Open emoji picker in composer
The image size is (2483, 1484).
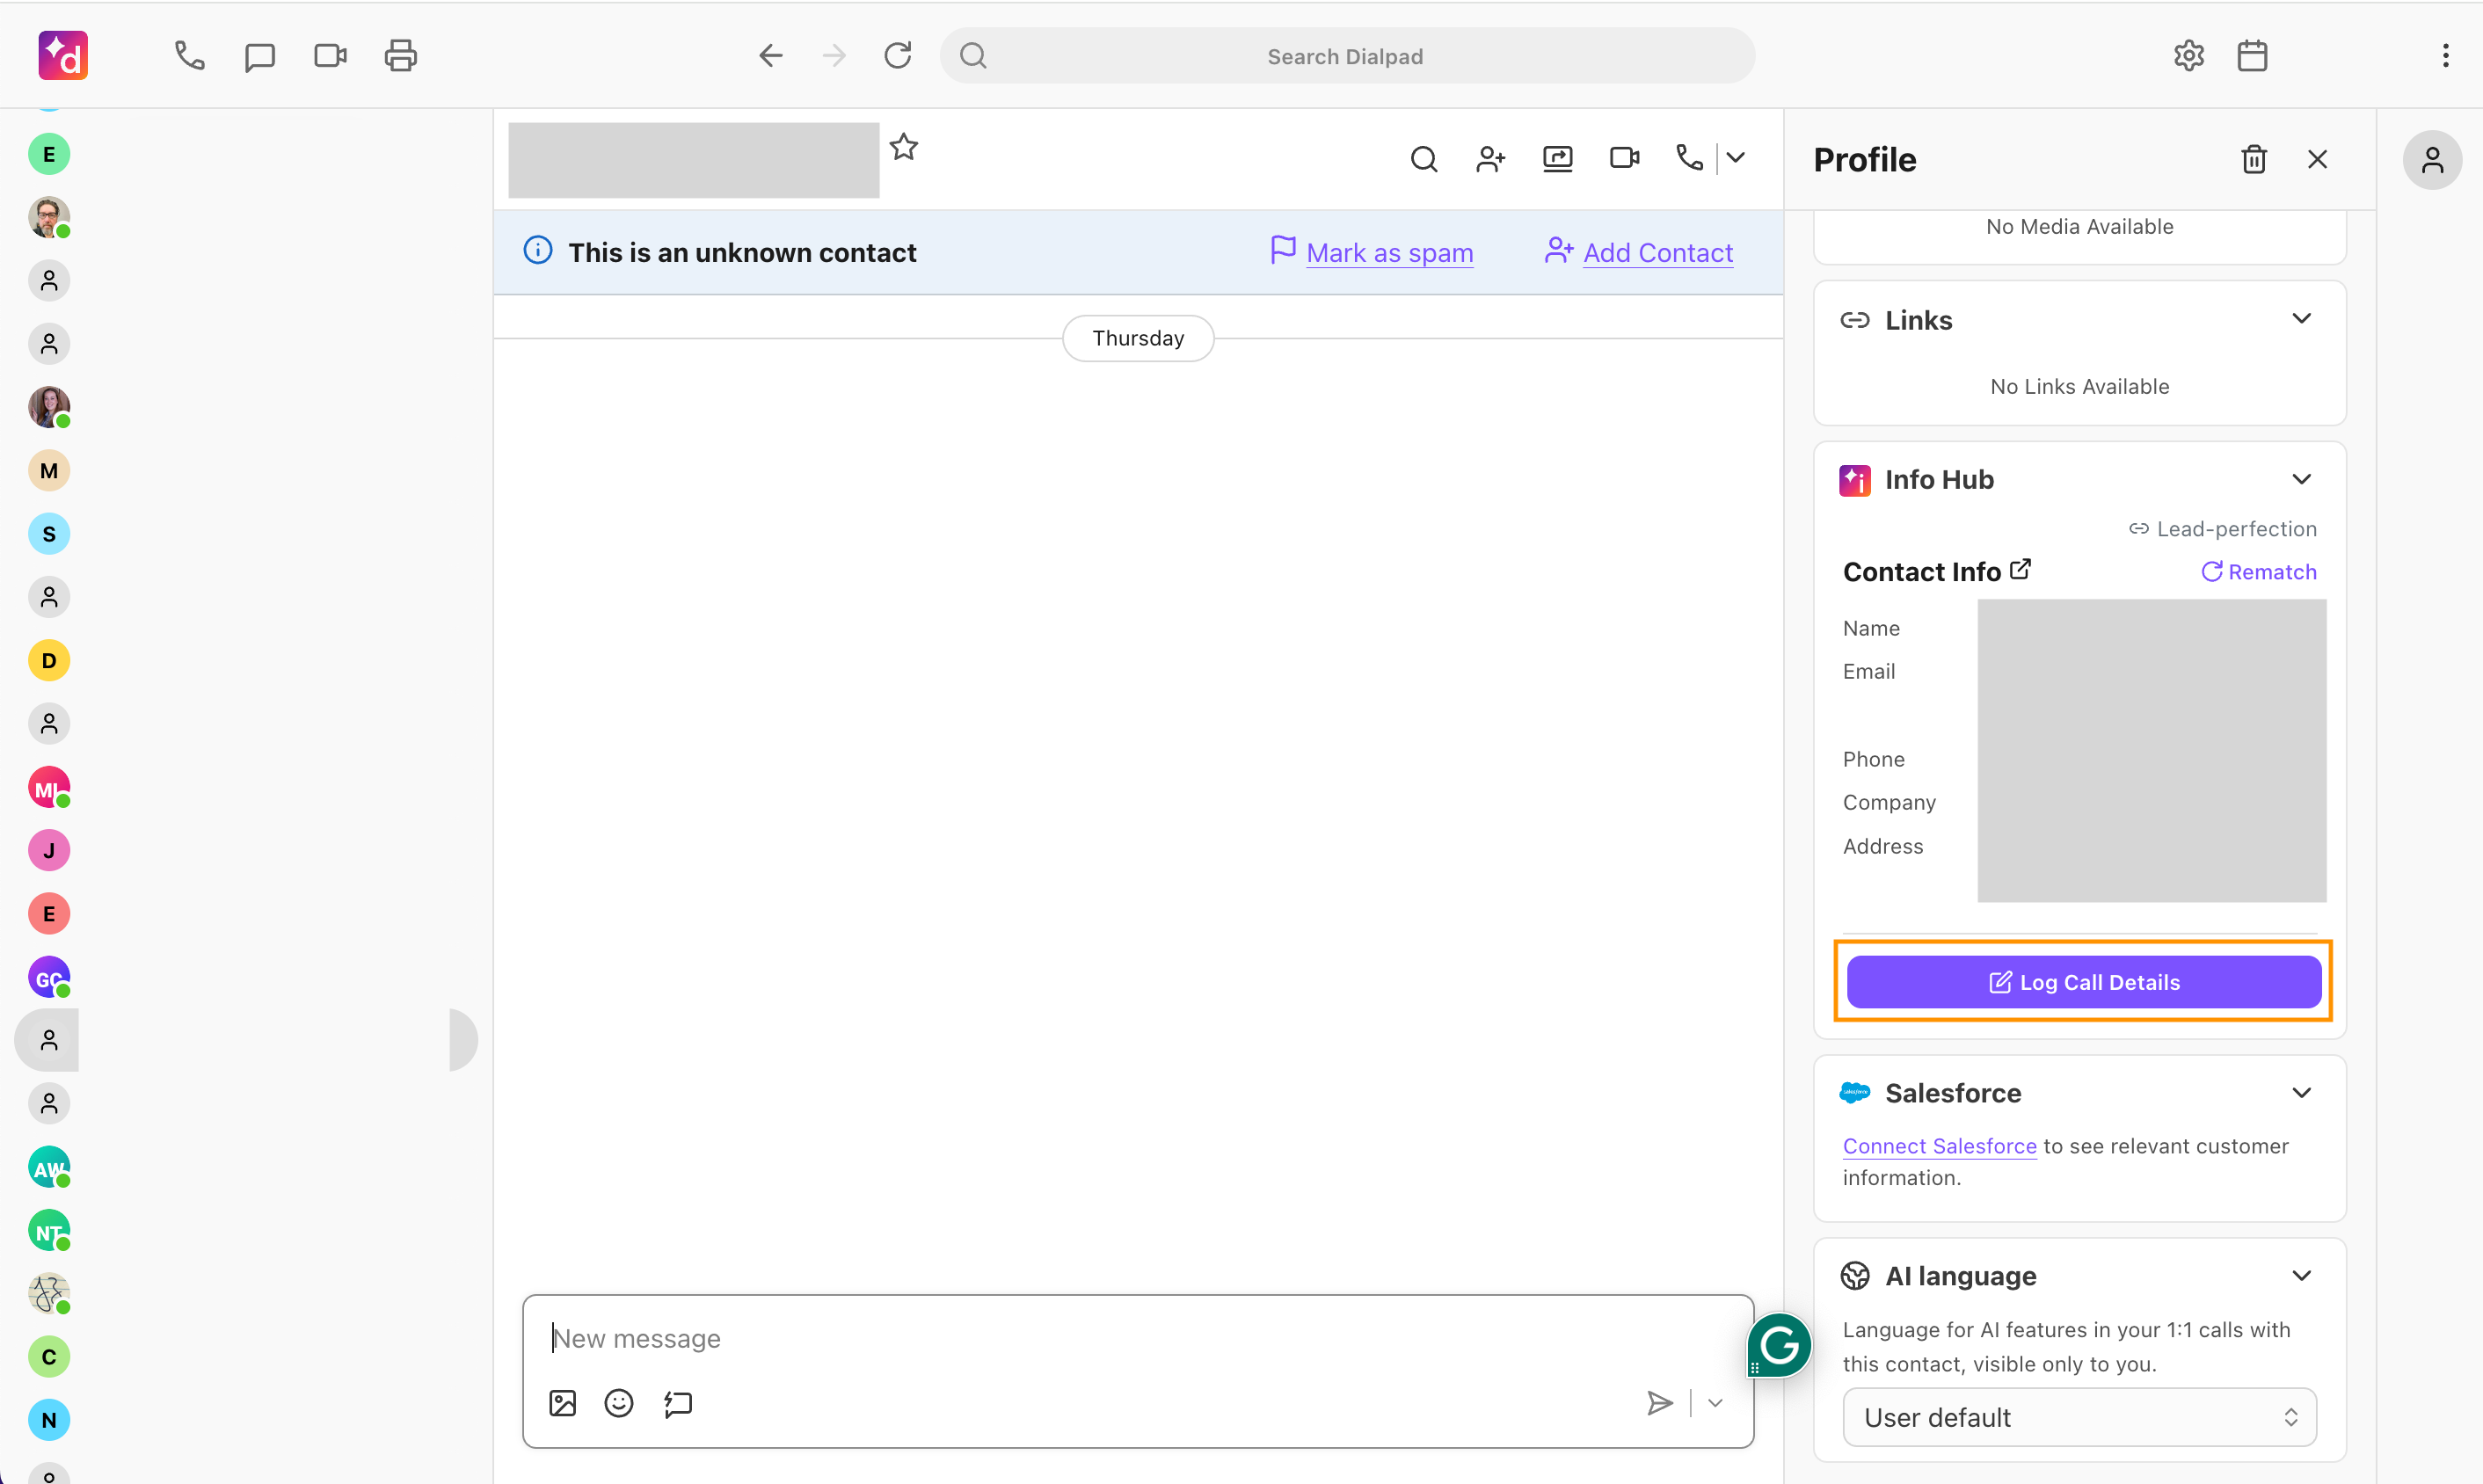pyautogui.click(x=619, y=1404)
